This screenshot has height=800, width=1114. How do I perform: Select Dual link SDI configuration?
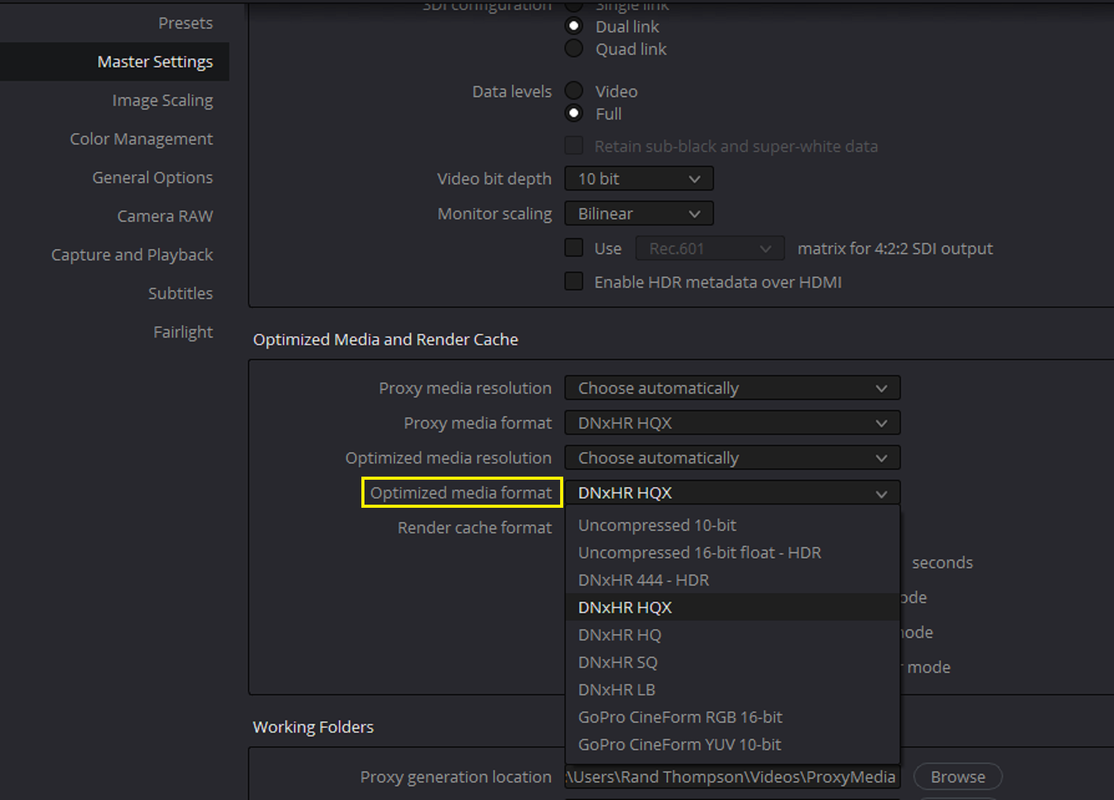[574, 26]
